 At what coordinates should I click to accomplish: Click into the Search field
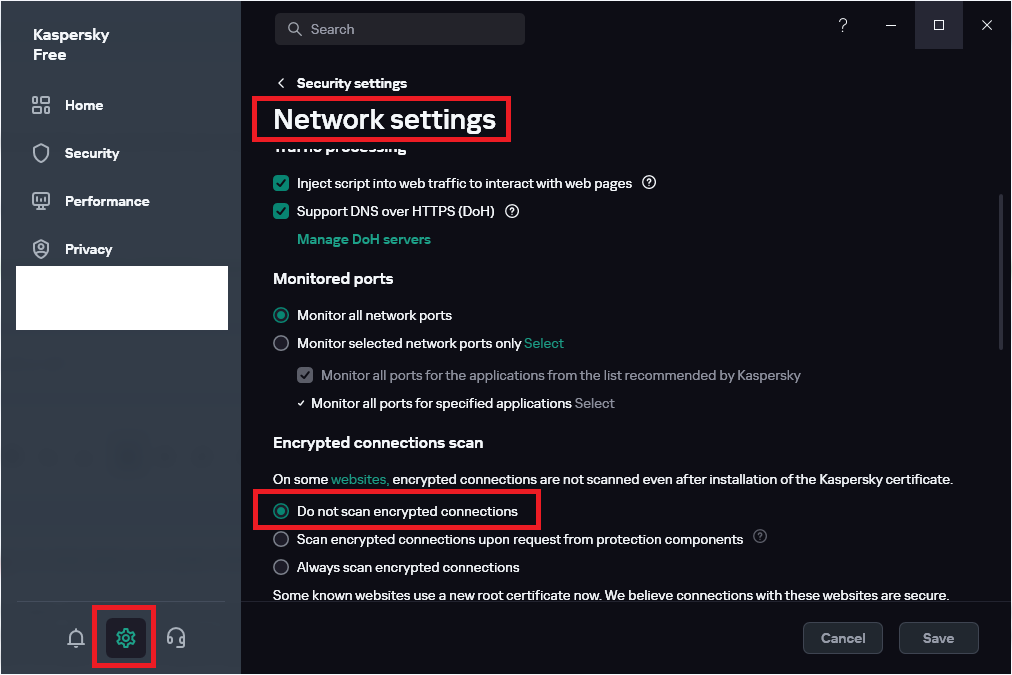point(400,29)
